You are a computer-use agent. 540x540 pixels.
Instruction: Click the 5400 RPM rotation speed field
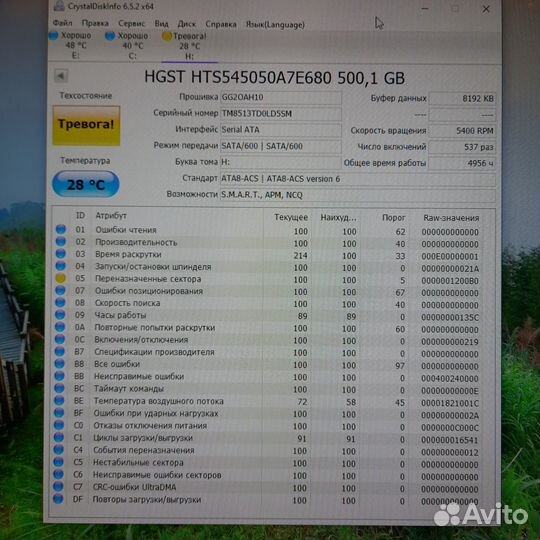pyautogui.click(x=462, y=131)
